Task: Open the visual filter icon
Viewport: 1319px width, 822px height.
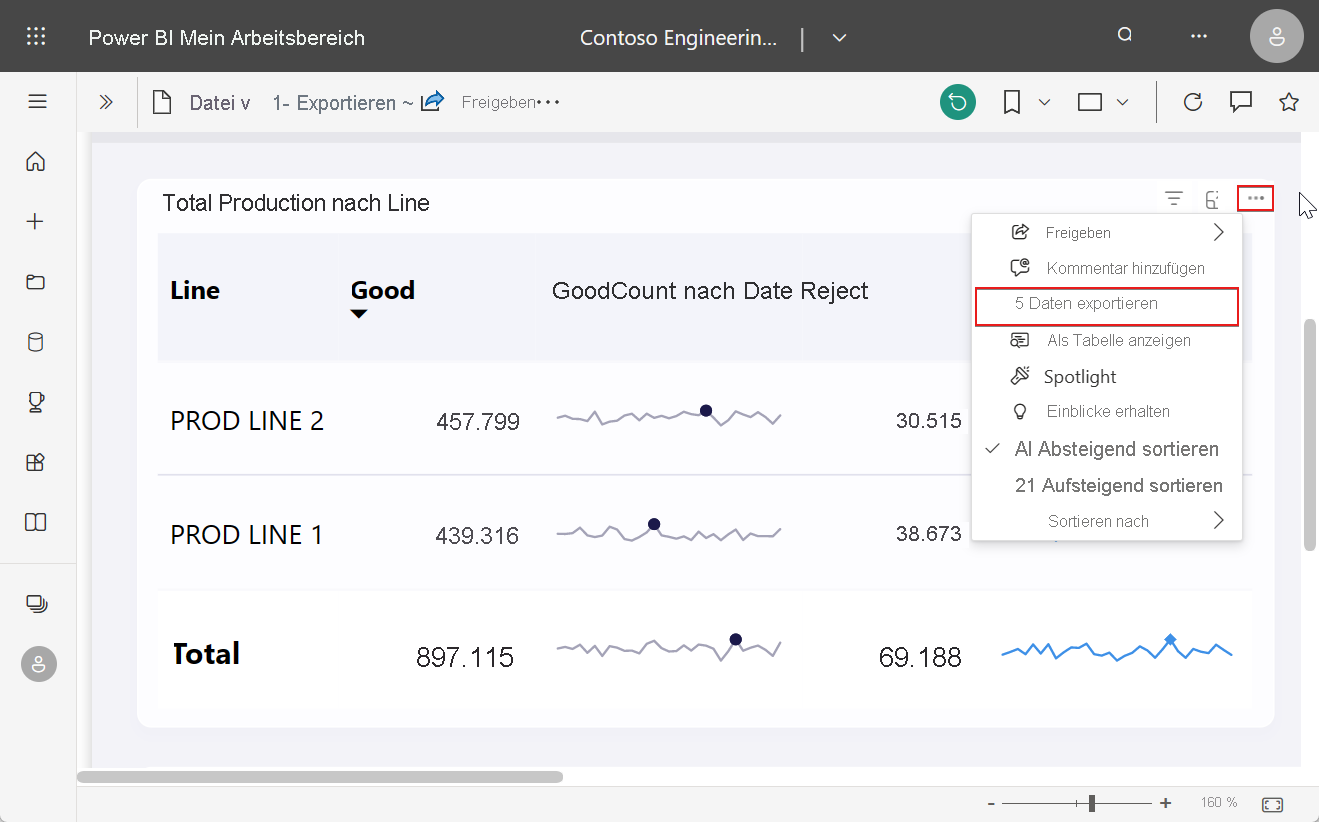Action: [1174, 199]
